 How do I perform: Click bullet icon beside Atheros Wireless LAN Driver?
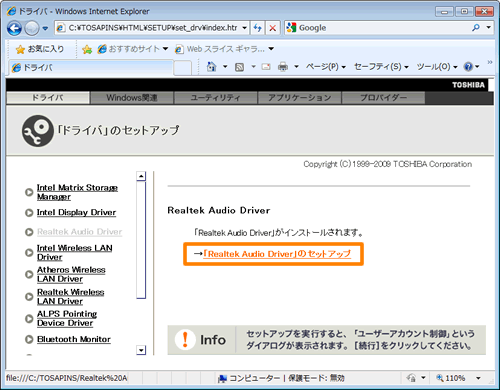(29, 274)
